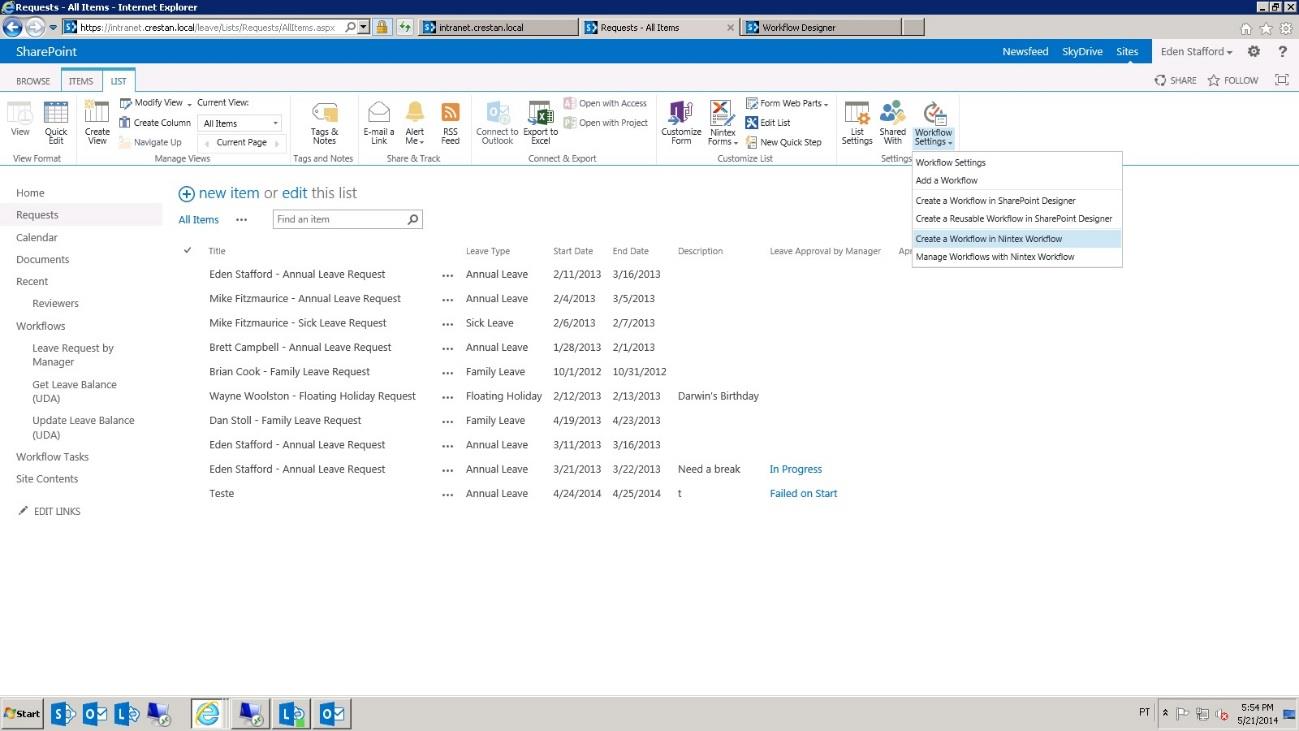Click the Open with Access ribbon button
Screen dimensions: 1299x731
[x=605, y=103]
